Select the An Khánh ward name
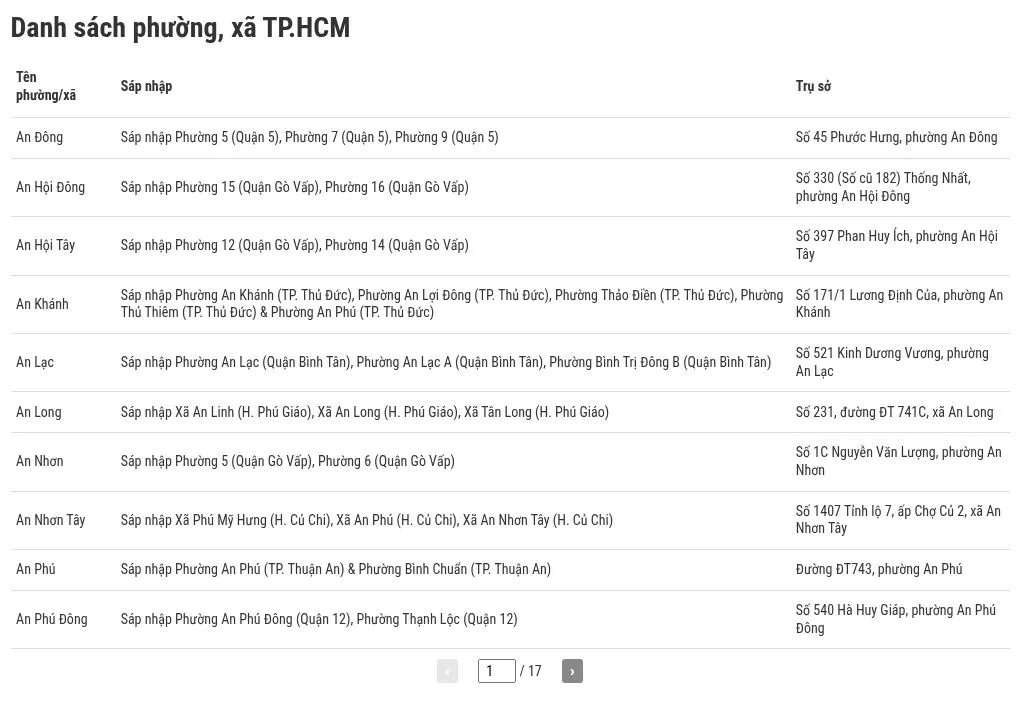The width and height of the screenshot is (1020, 704). pyautogui.click(x=42, y=304)
